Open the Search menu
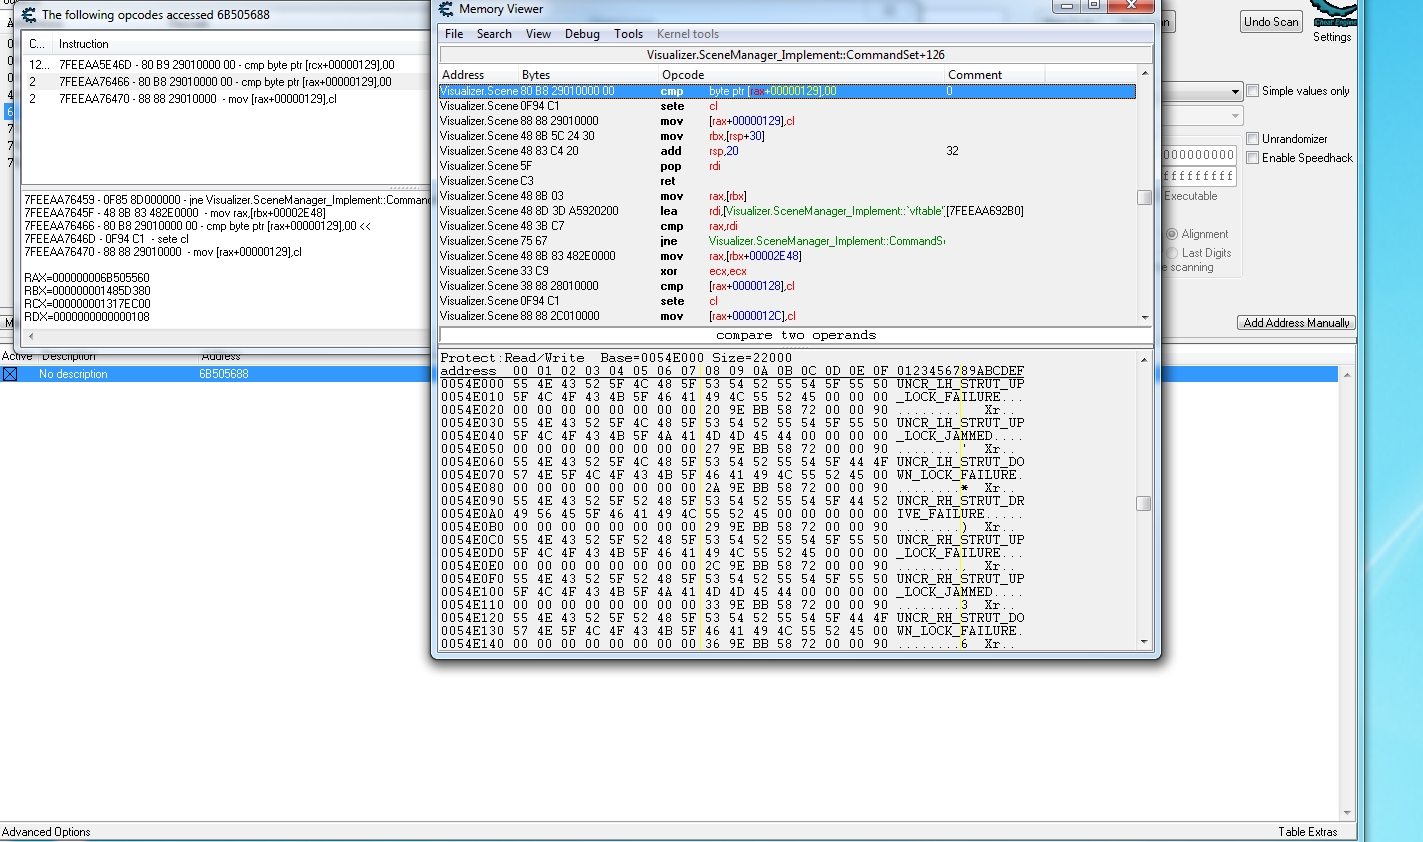This screenshot has height=842, width=1423. point(494,34)
